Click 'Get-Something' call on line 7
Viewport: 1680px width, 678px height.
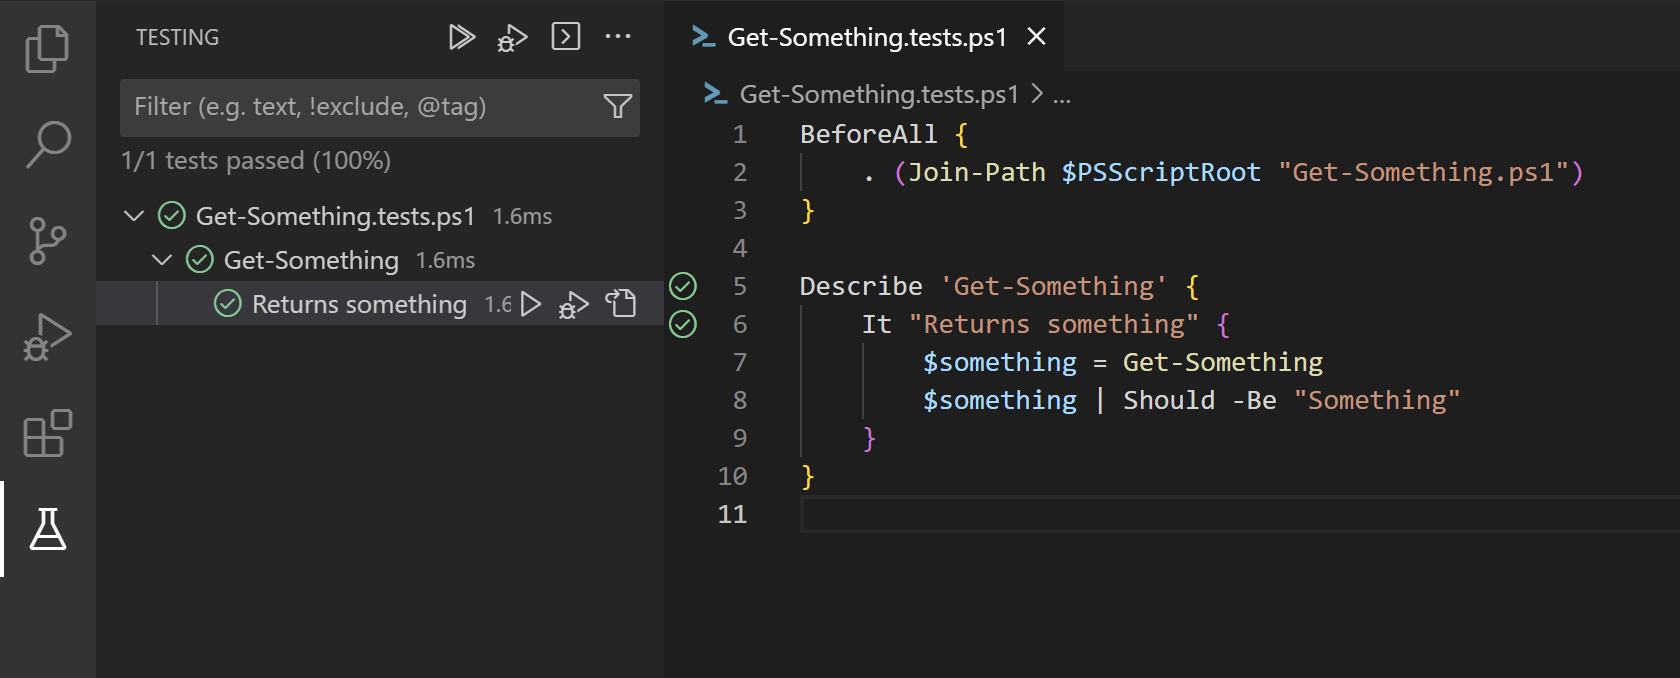(x=1223, y=362)
